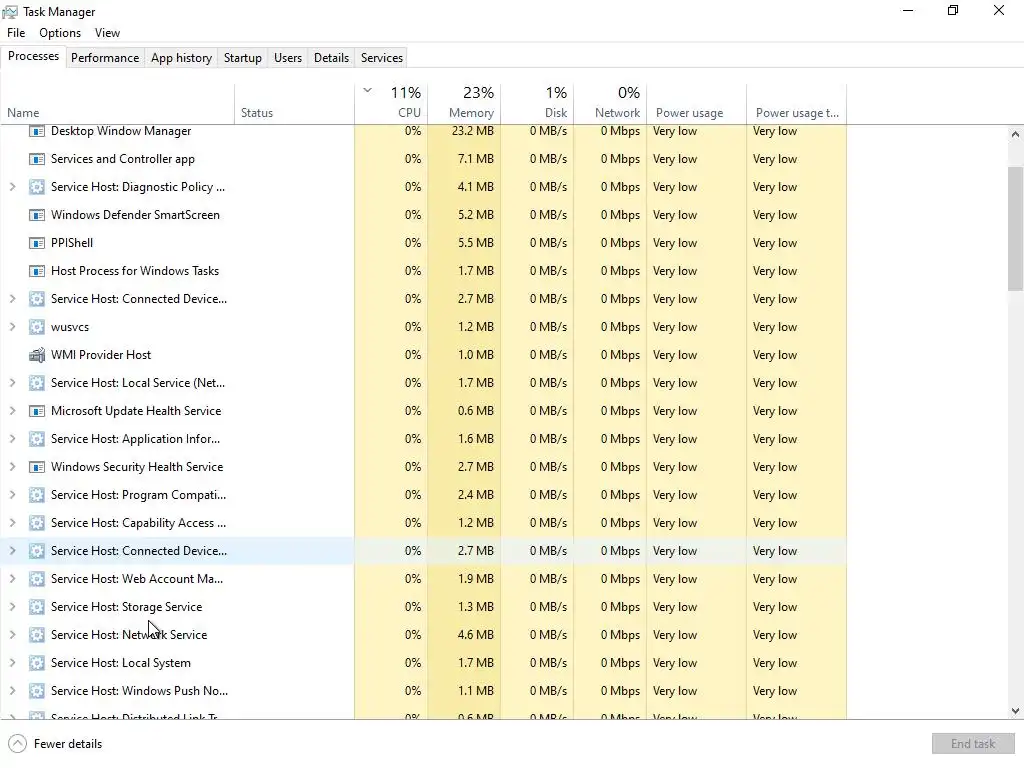Click the Service Host: Program Compati... icon
Screen dimensions: 1024x768
click(37, 495)
